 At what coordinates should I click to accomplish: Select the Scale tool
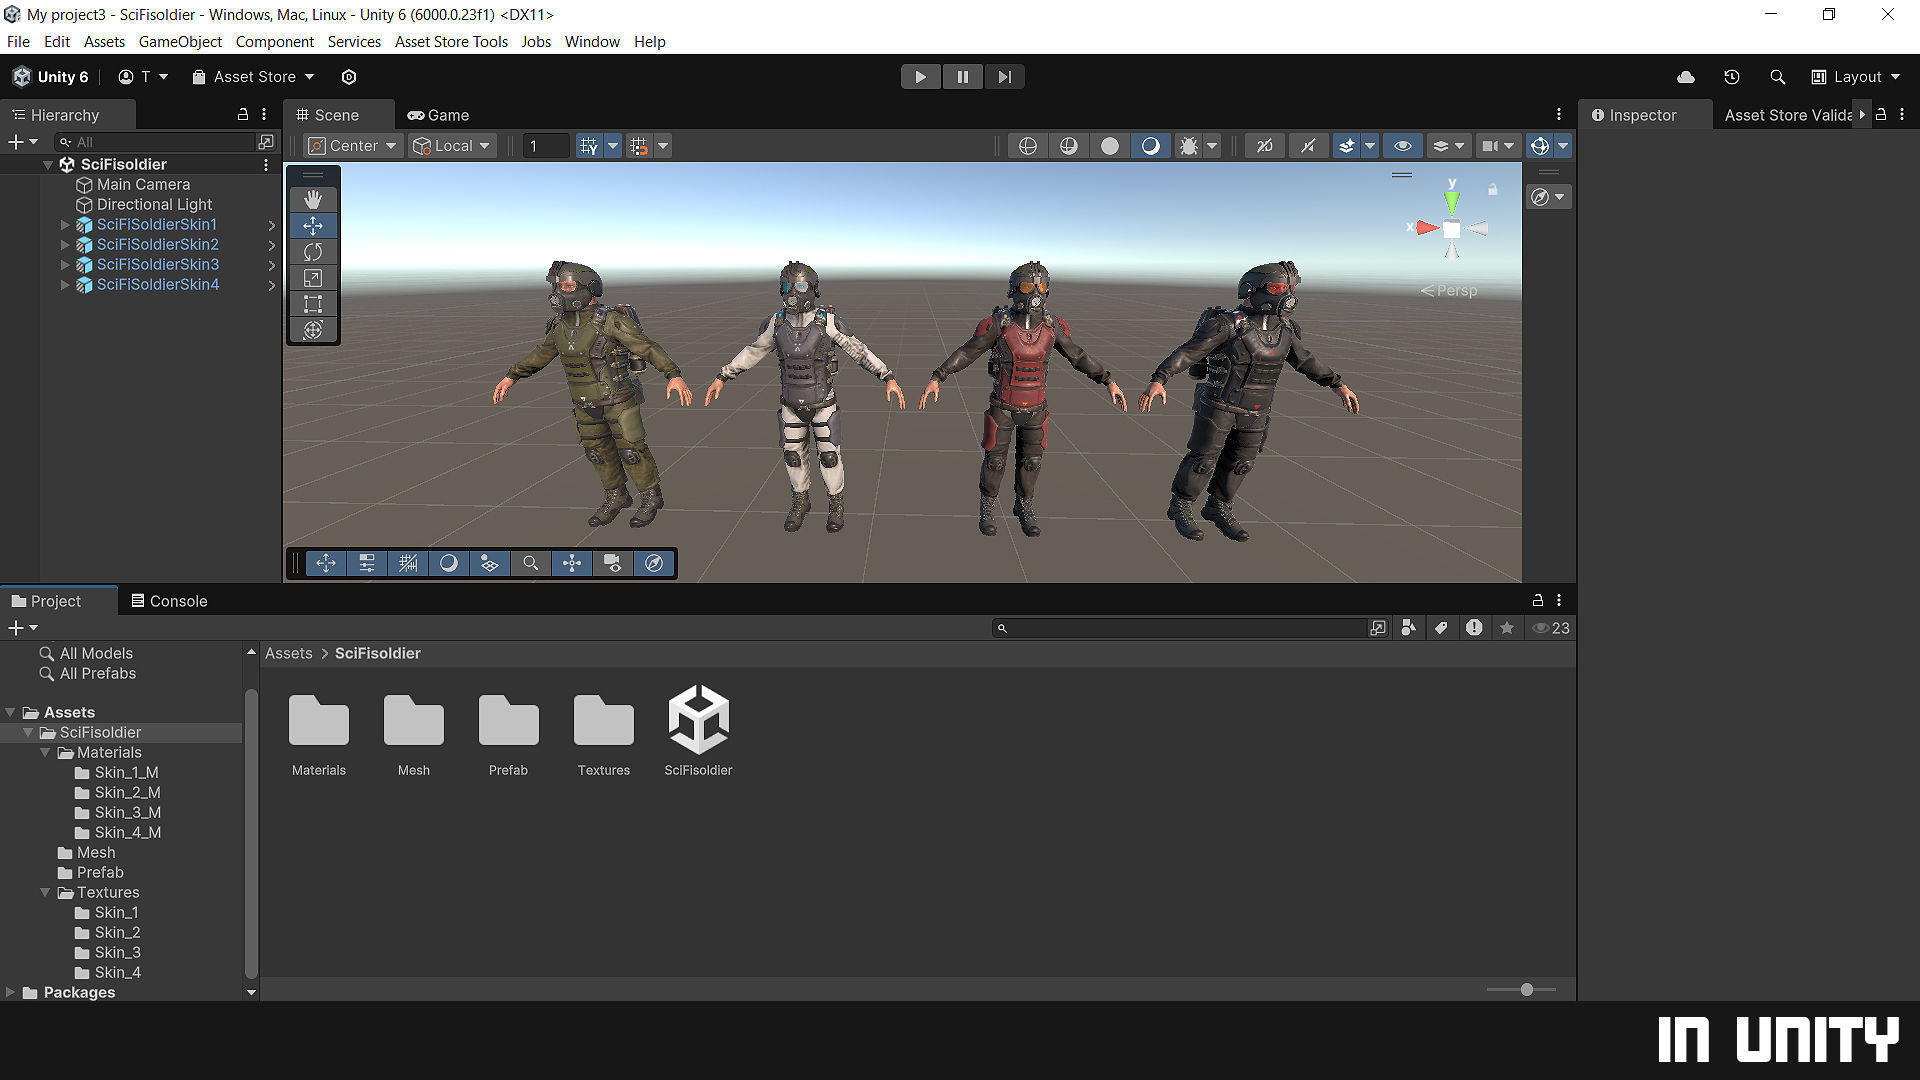click(x=313, y=278)
